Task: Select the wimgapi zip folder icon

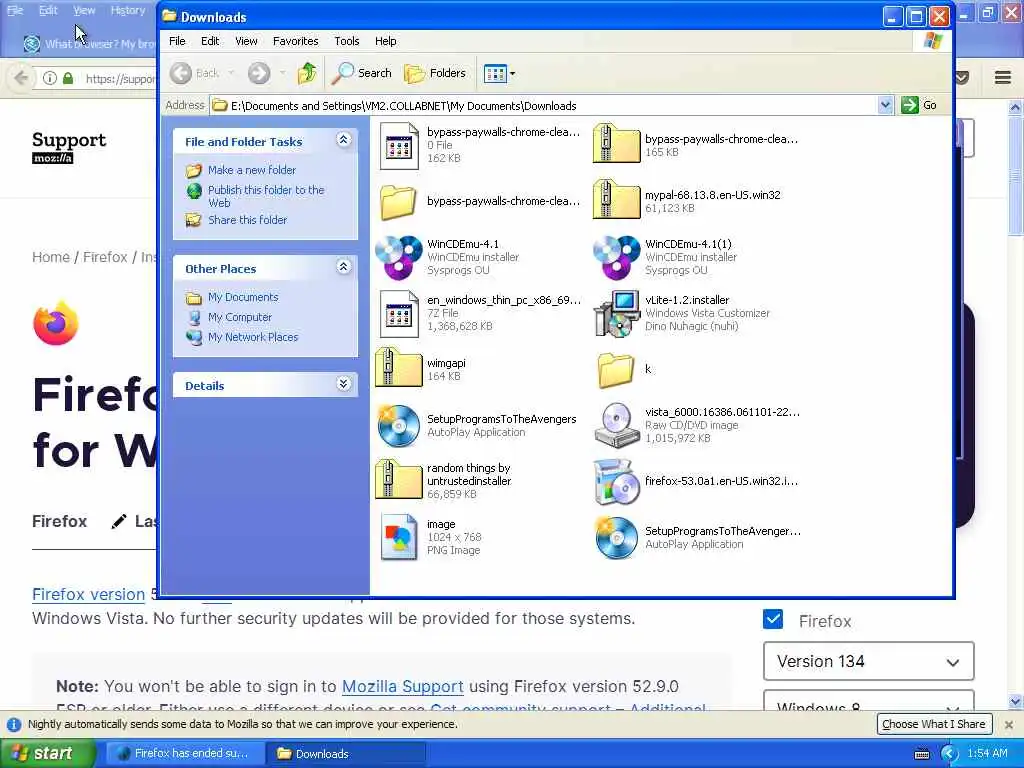Action: (x=398, y=368)
